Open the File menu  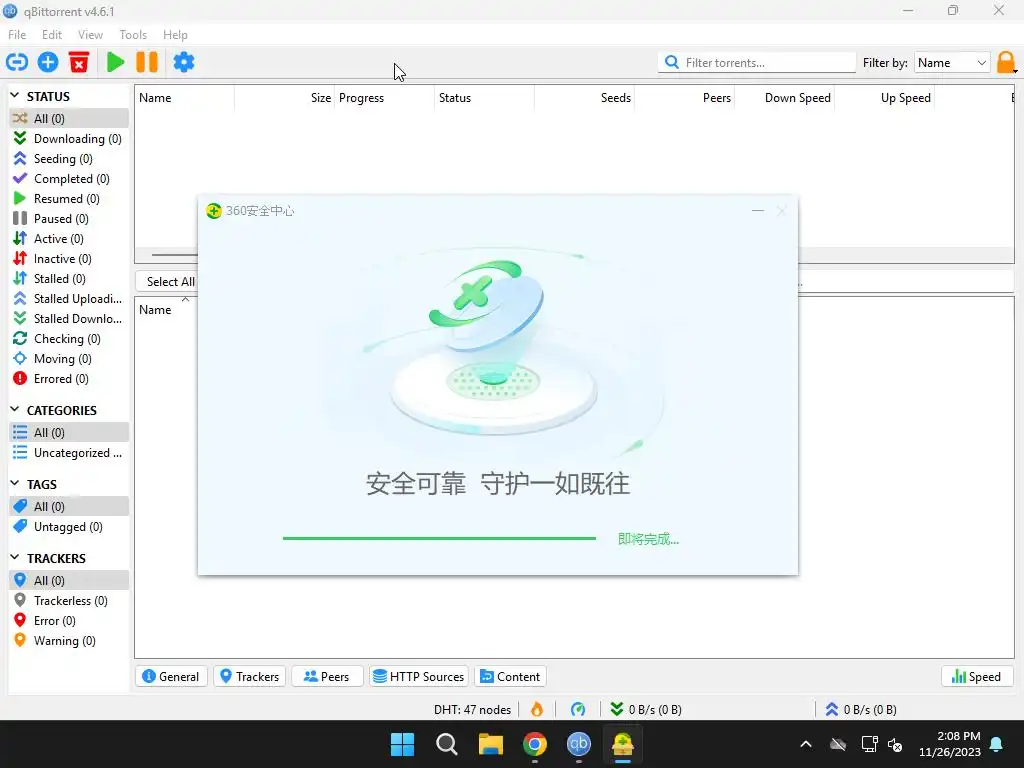click(x=17, y=35)
